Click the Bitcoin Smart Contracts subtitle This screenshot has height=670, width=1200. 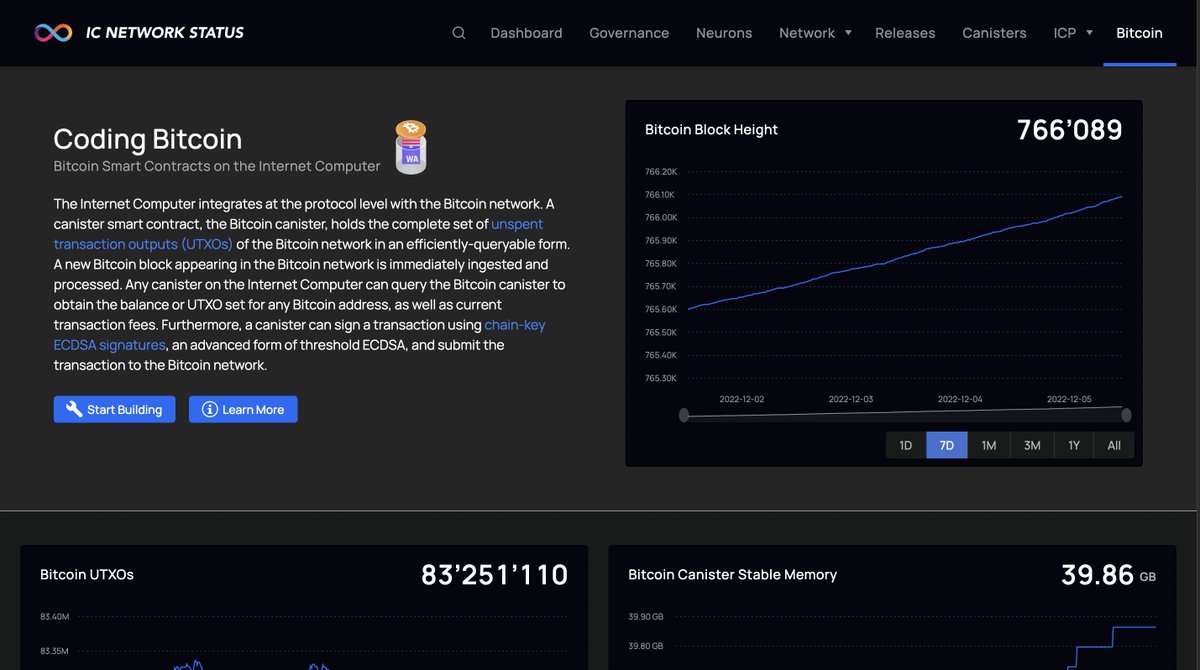click(x=217, y=166)
